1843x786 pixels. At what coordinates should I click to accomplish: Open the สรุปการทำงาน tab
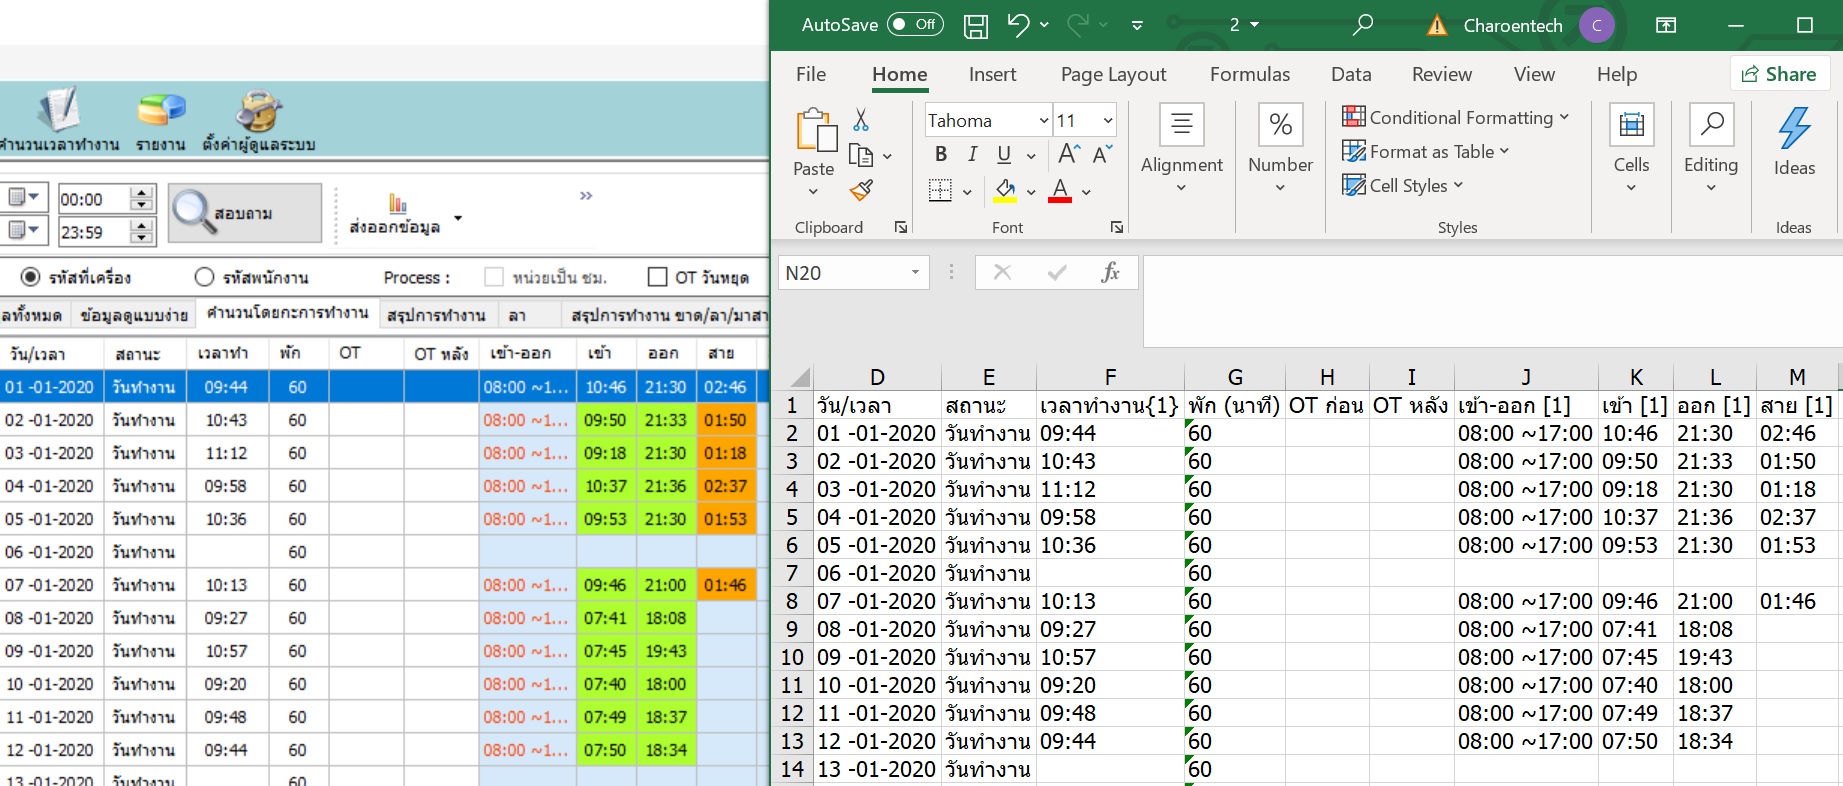point(436,315)
